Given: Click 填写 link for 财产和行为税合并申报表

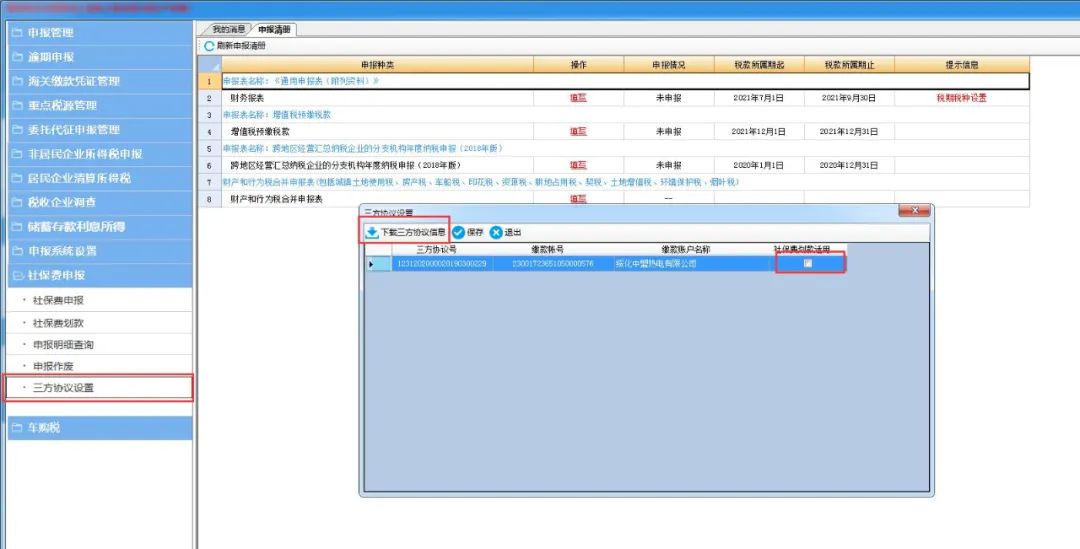Looking at the screenshot, I should pos(578,199).
